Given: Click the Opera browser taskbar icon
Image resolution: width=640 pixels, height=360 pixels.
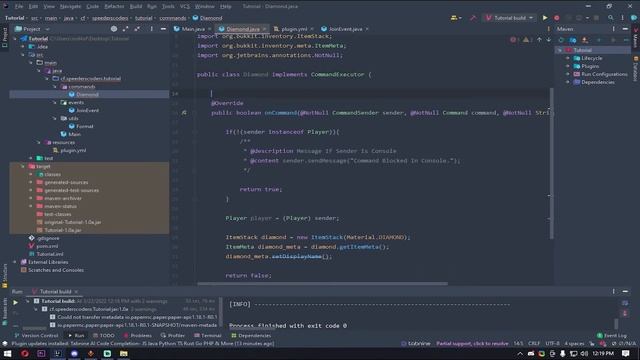Looking at the screenshot, I should point(24,353).
